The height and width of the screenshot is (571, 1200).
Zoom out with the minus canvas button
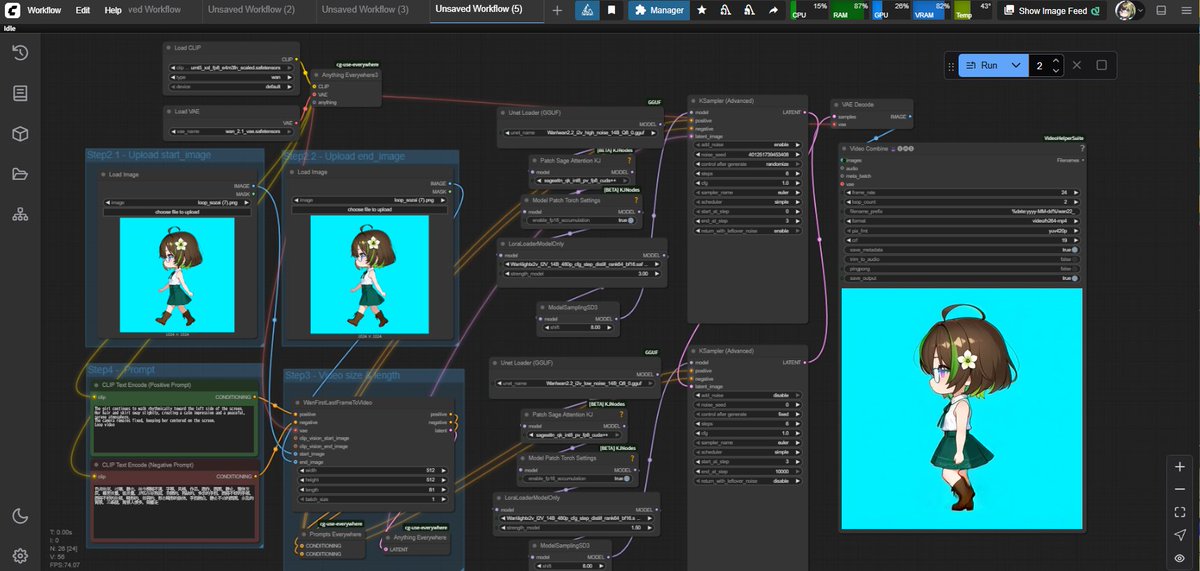pos(1181,489)
